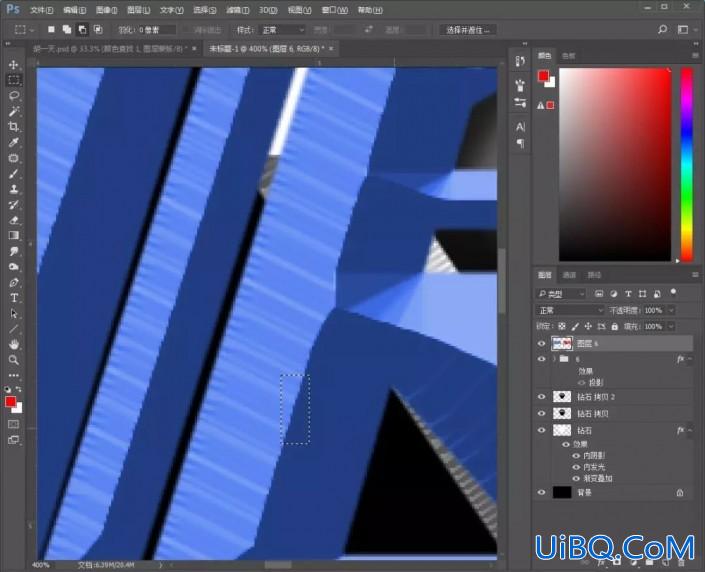
Task: Open the Paragraph panel icon
Action: click(x=520, y=143)
